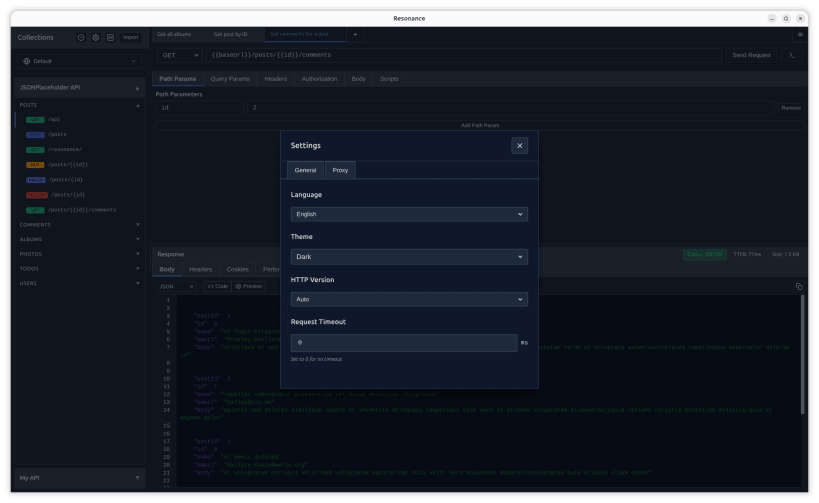Select the PUT /posts/{{id}} request
Viewport: 819px width, 503px height.
pos(79,165)
